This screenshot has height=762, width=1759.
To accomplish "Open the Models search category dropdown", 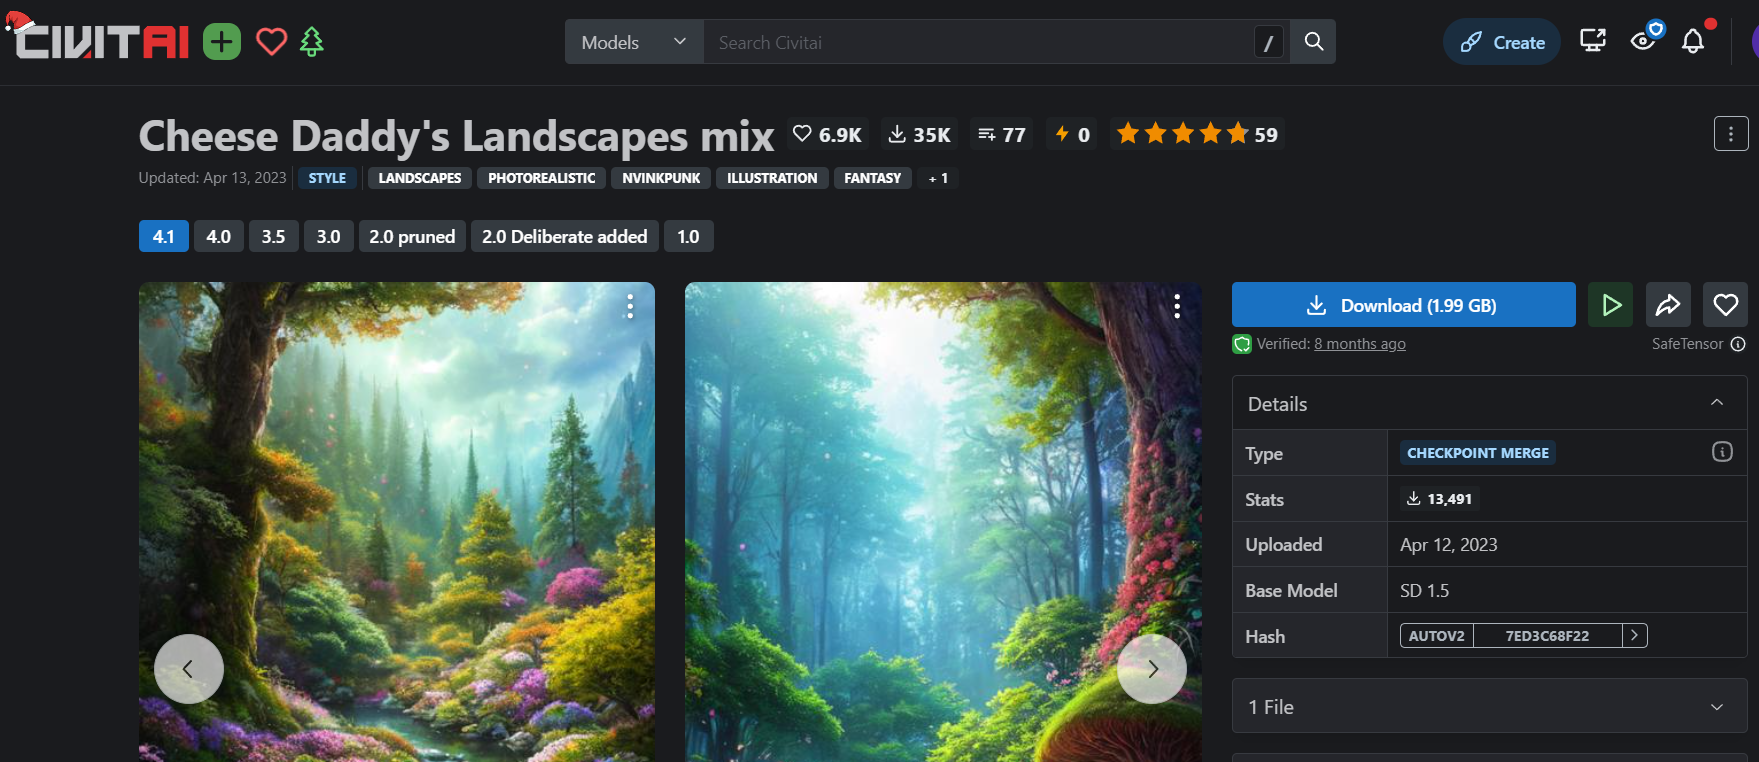I will pyautogui.click(x=634, y=42).
